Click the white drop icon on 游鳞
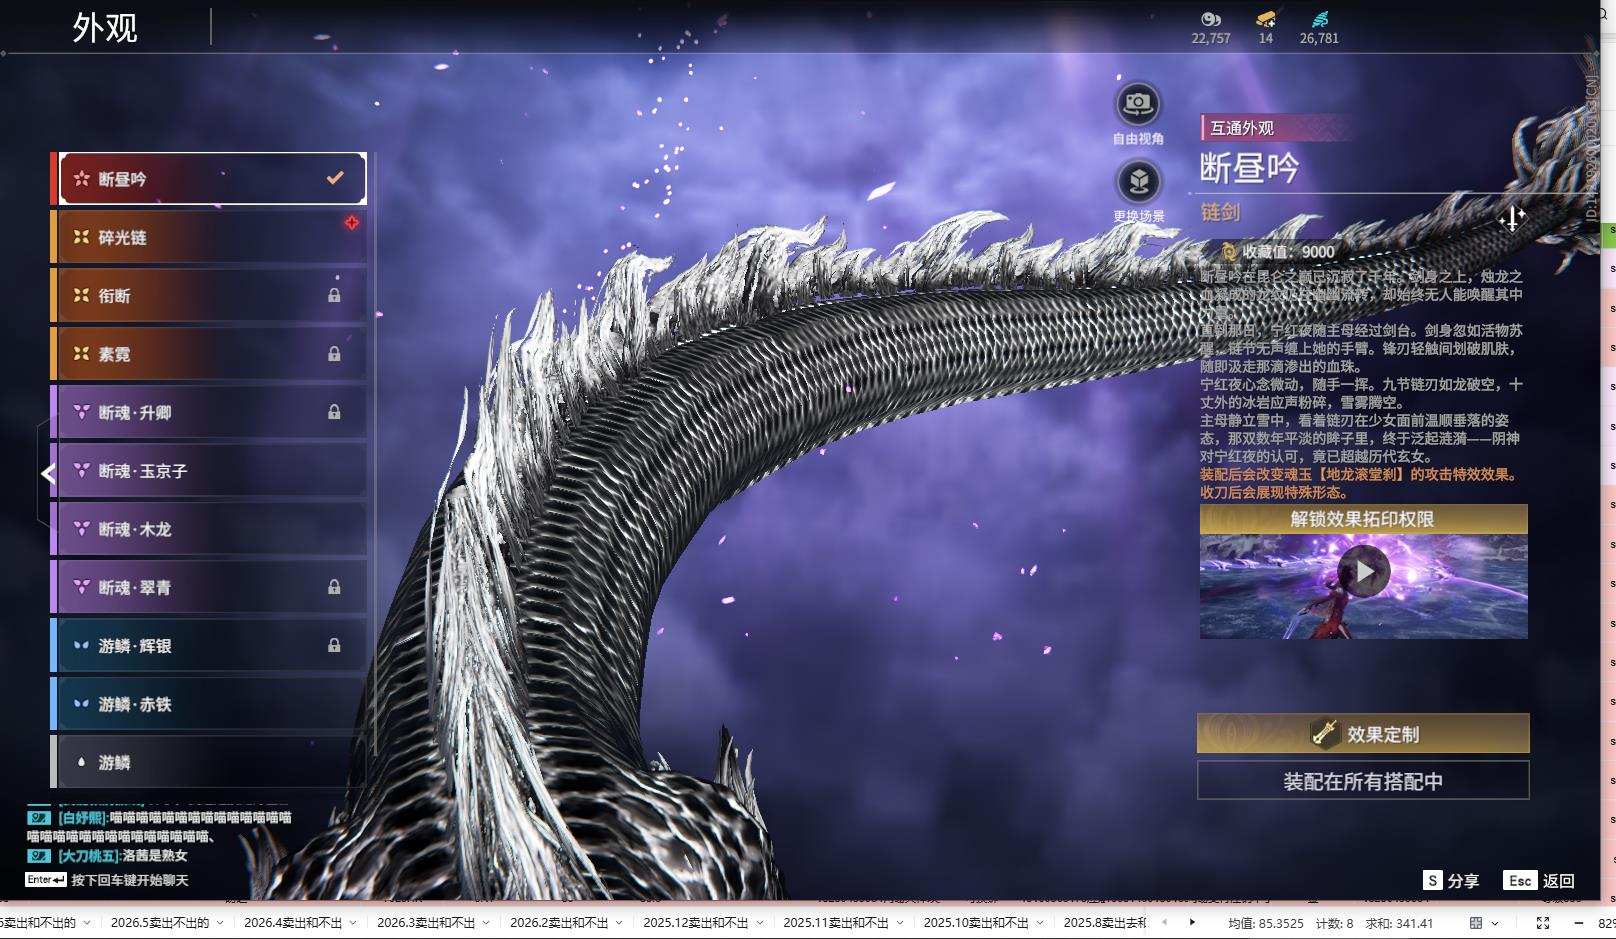Screen dimensions: 1616x939 81,762
